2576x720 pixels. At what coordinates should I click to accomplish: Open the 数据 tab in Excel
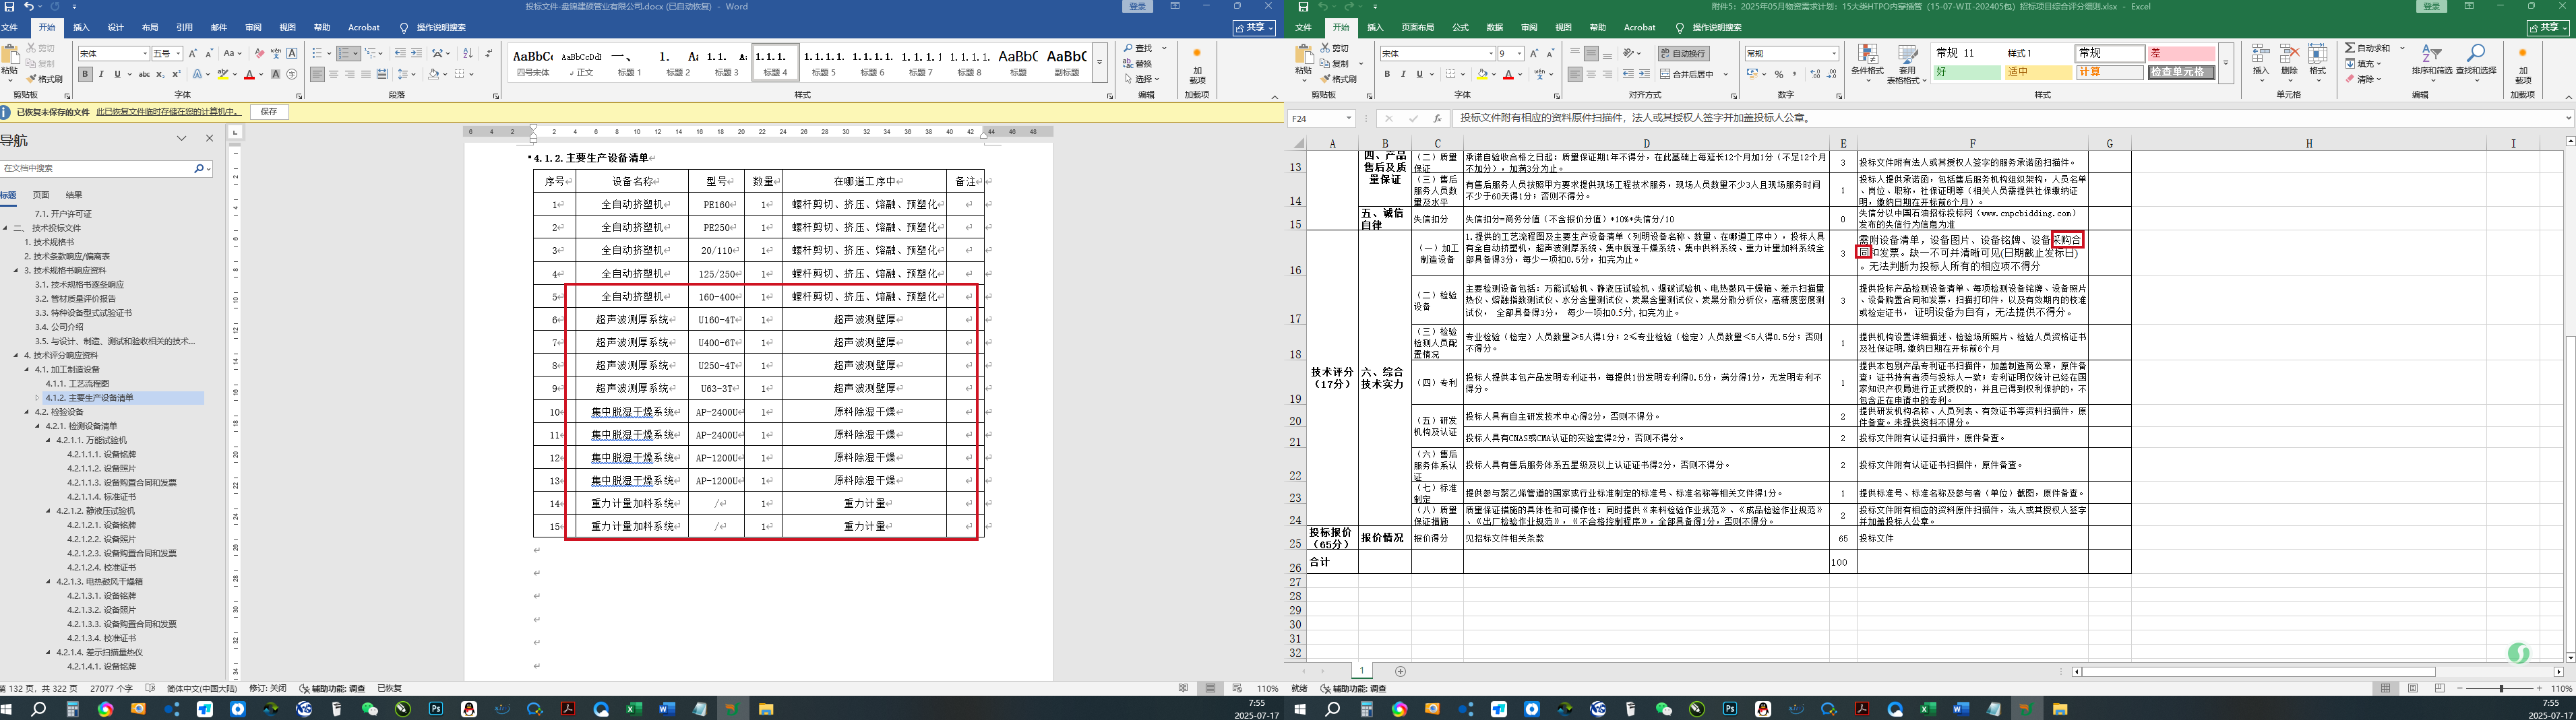[x=1494, y=28]
